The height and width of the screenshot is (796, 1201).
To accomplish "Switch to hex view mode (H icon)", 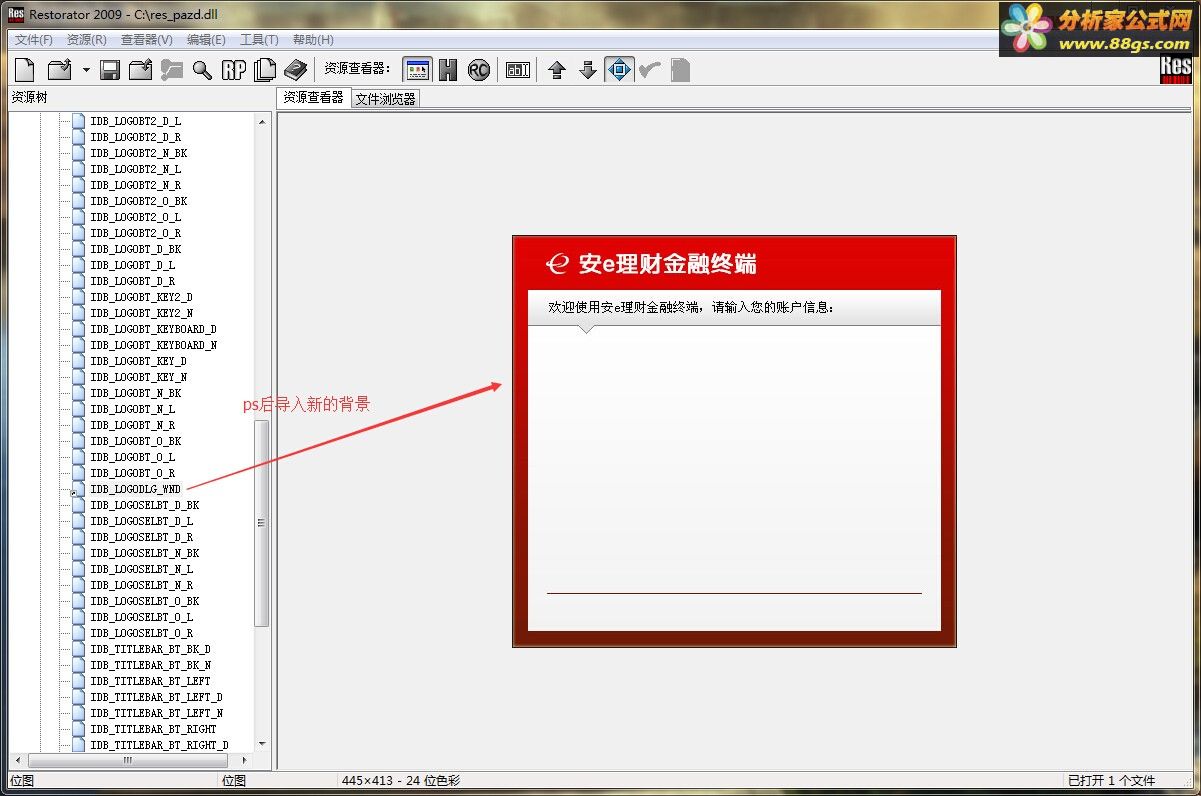I will 448,70.
